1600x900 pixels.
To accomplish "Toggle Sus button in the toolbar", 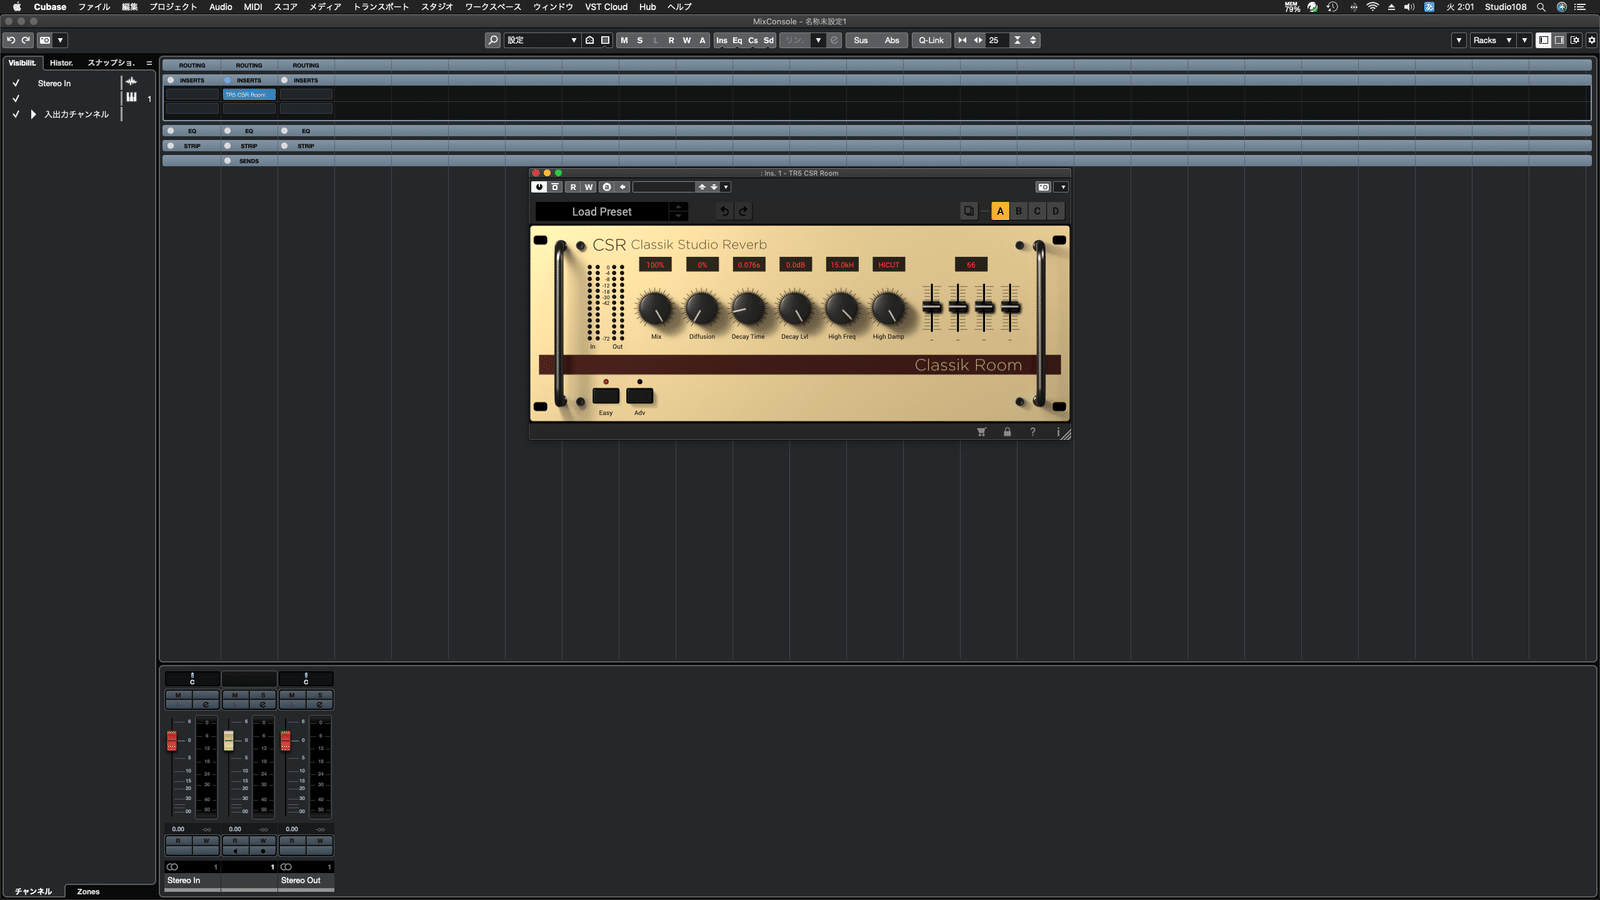I will click(861, 40).
